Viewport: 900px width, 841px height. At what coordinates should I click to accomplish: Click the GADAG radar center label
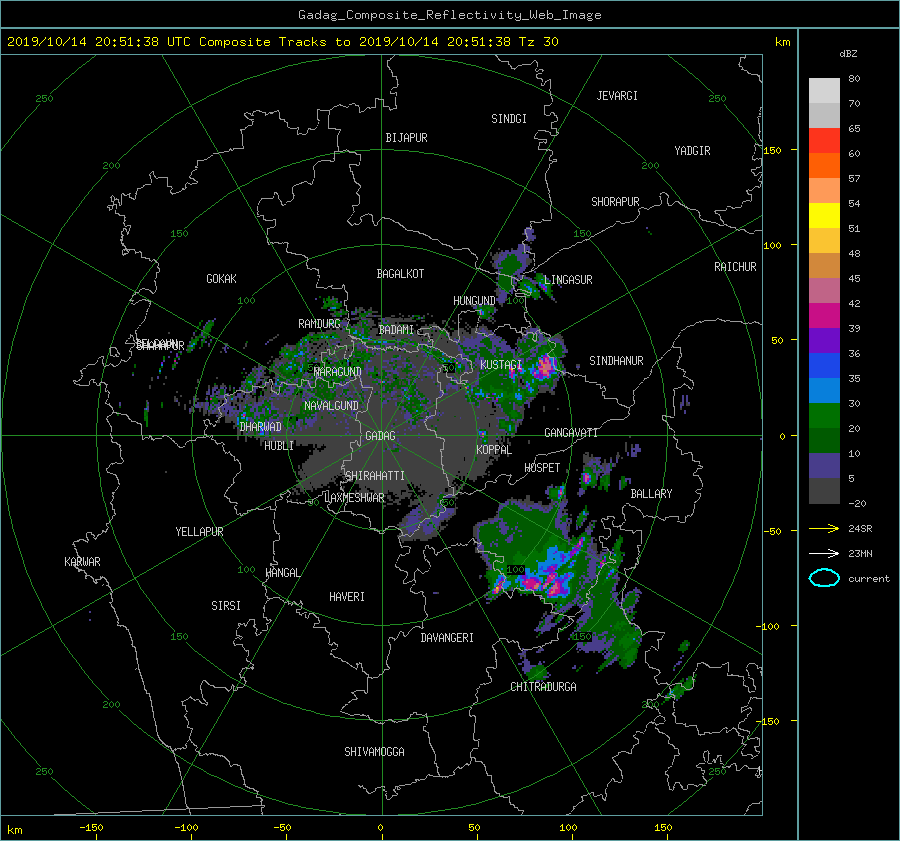pos(381,436)
